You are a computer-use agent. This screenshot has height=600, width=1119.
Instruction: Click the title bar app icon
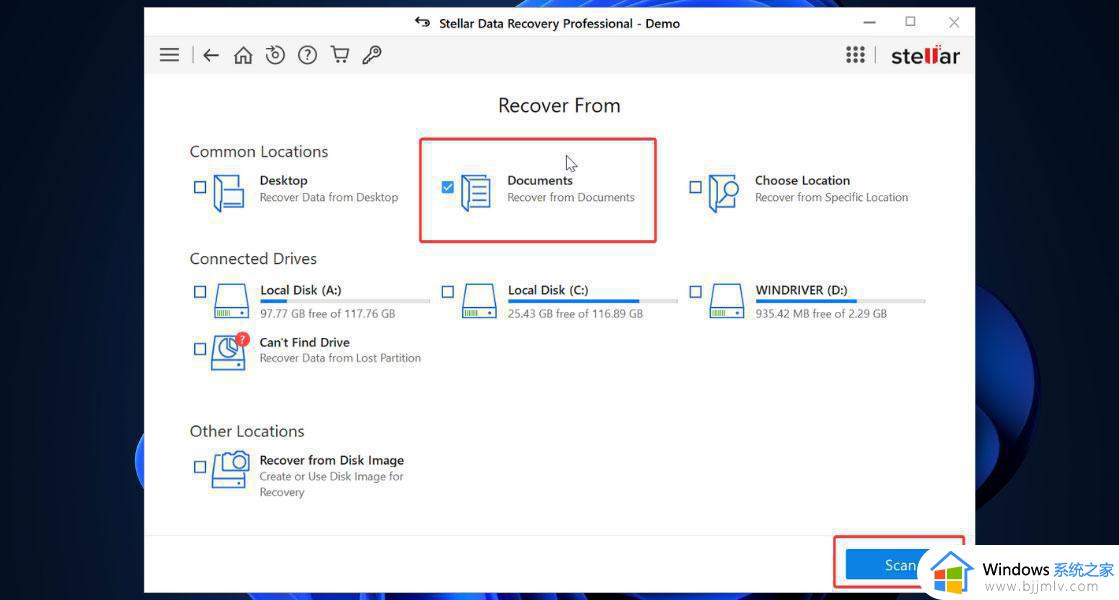point(422,22)
